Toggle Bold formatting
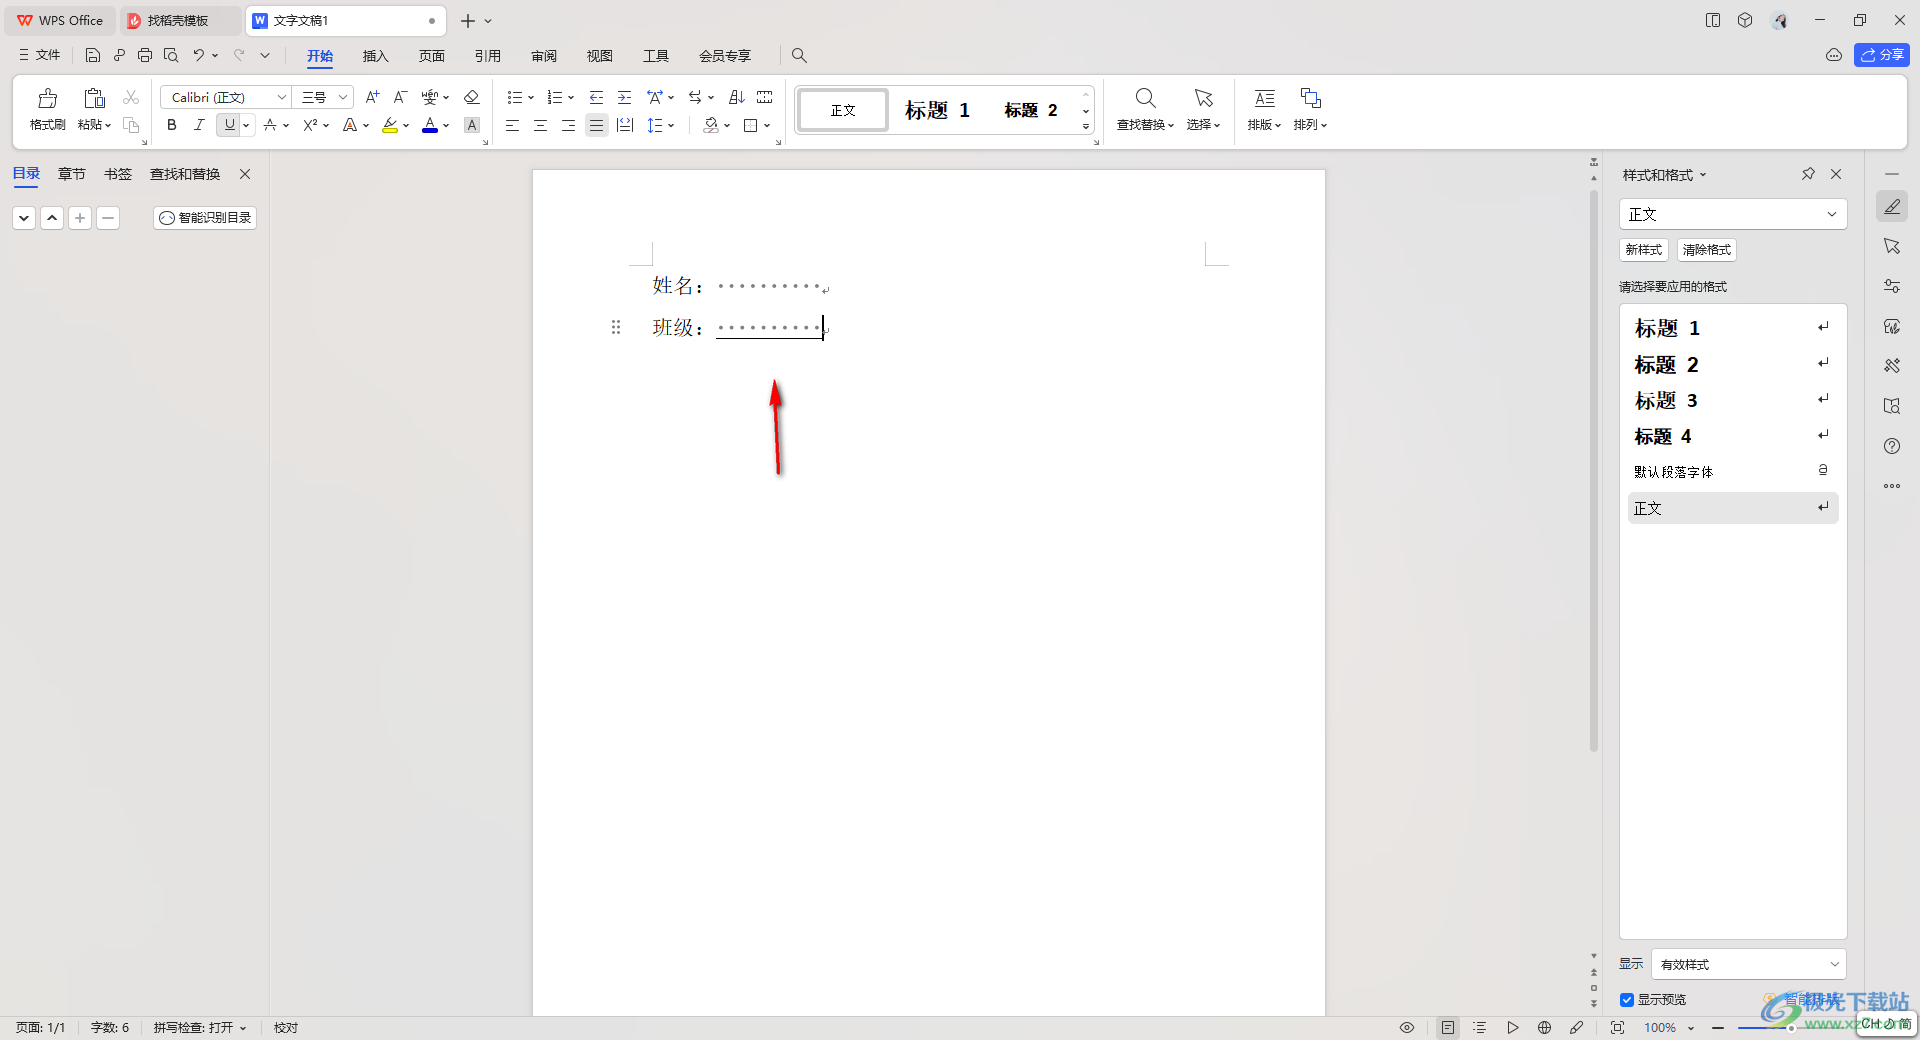The image size is (1920, 1040). pyautogui.click(x=171, y=125)
